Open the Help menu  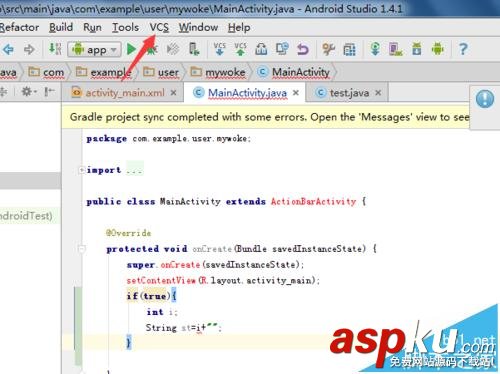tap(239, 28)
